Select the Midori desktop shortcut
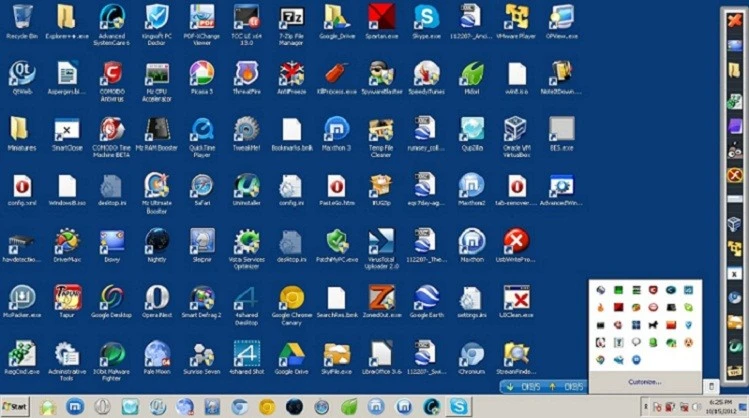This screenshot has width=749, height=418. pos(472,77)
